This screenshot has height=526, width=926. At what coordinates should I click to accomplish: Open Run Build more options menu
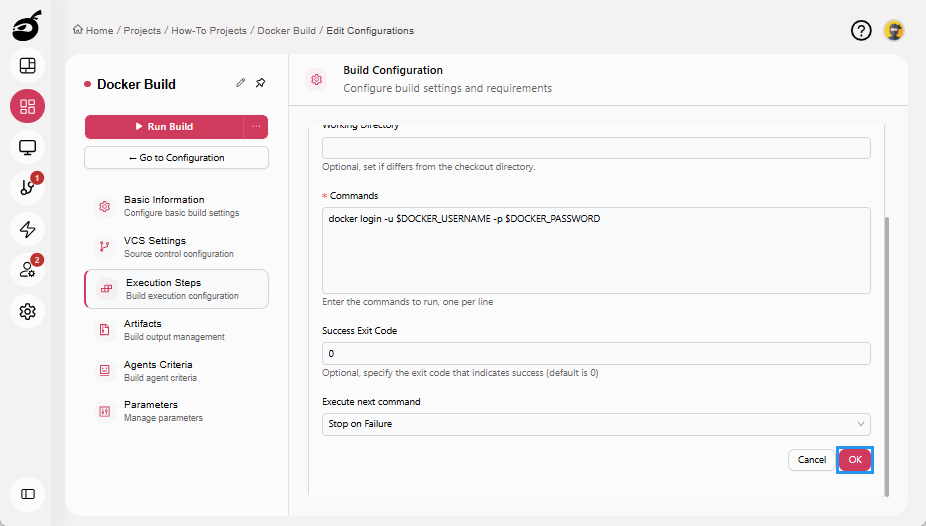tap(256, 126)
